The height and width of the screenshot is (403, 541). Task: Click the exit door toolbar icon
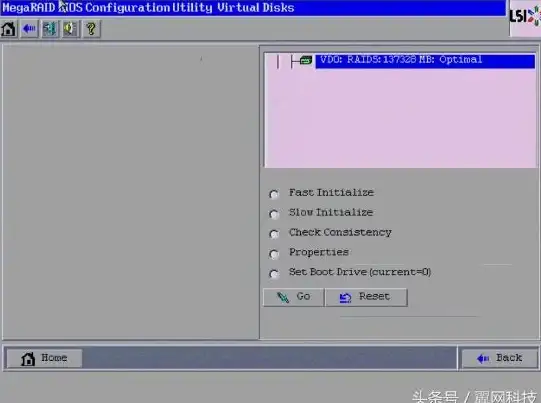coord(50,29)
